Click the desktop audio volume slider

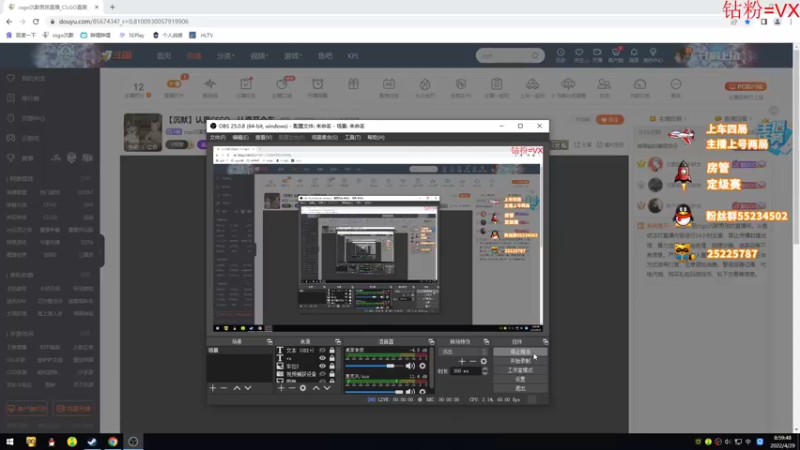(x=373, y=366)
